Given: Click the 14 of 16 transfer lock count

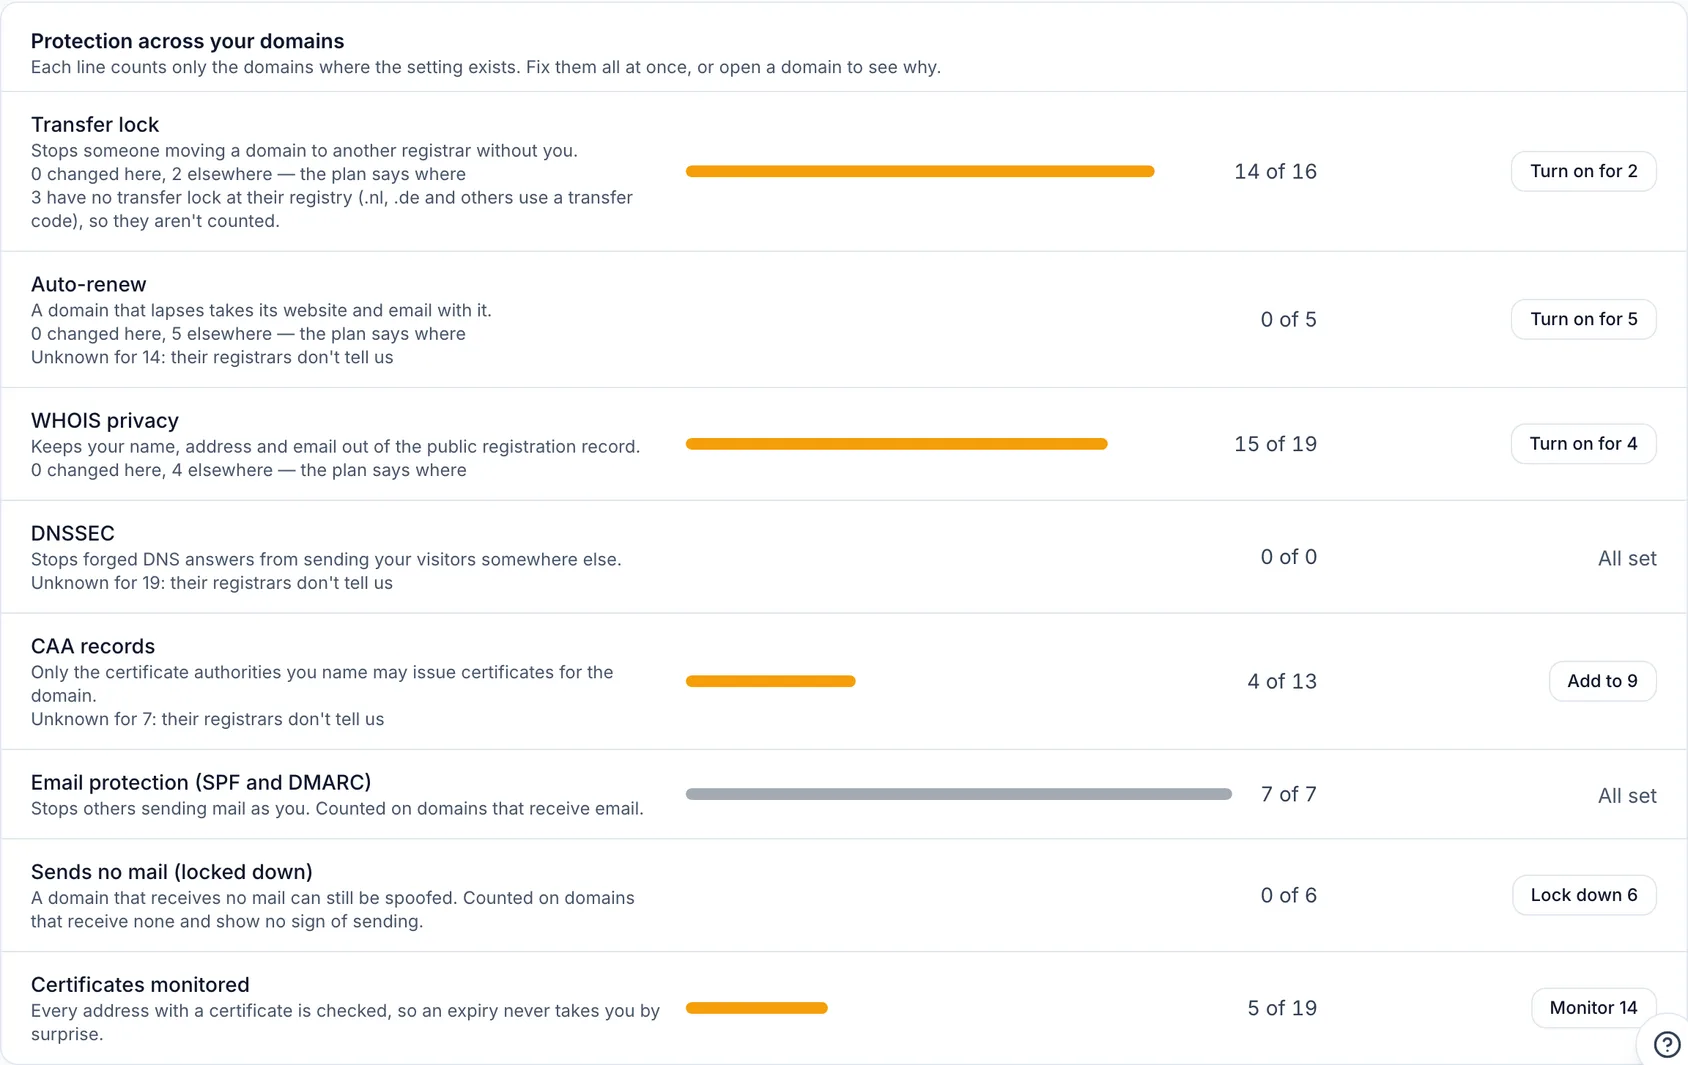Looking at the screenshot, I should [1275, 171].
